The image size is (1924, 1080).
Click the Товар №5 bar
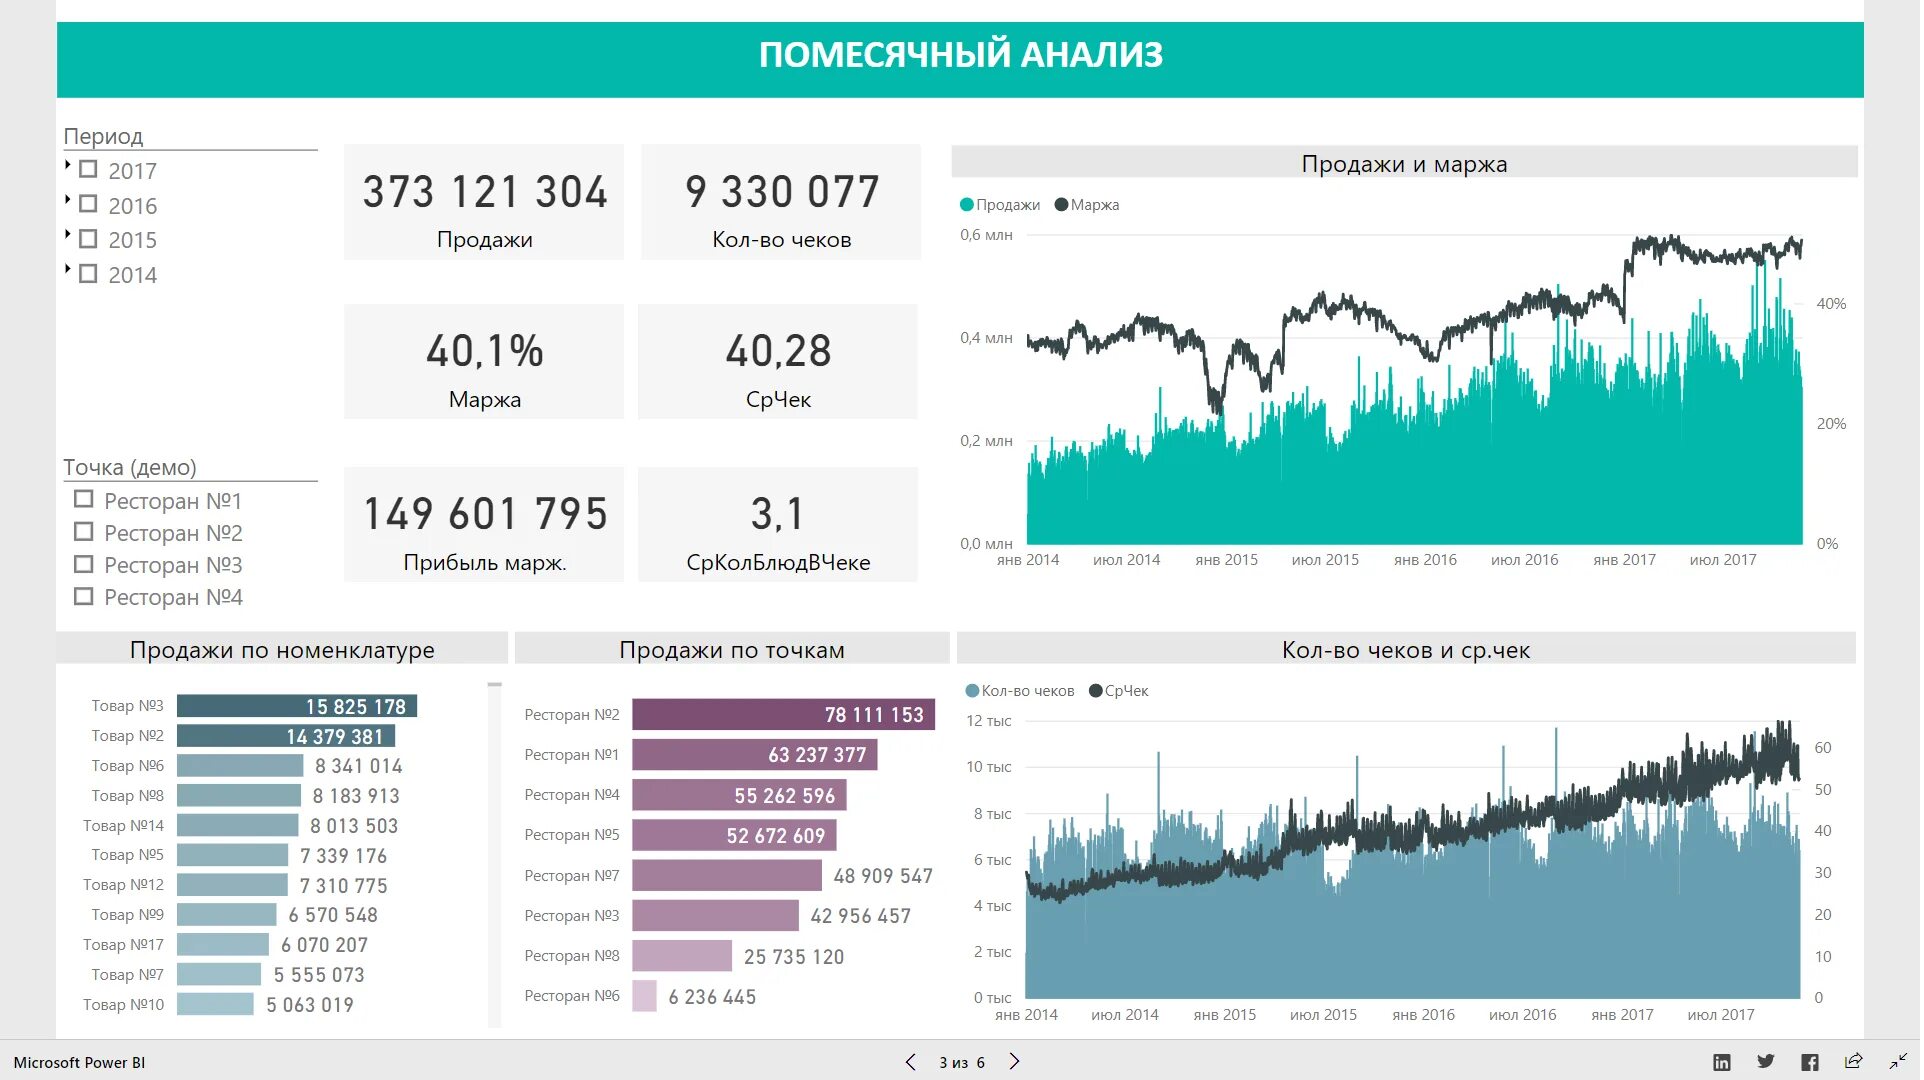[233, 857]
